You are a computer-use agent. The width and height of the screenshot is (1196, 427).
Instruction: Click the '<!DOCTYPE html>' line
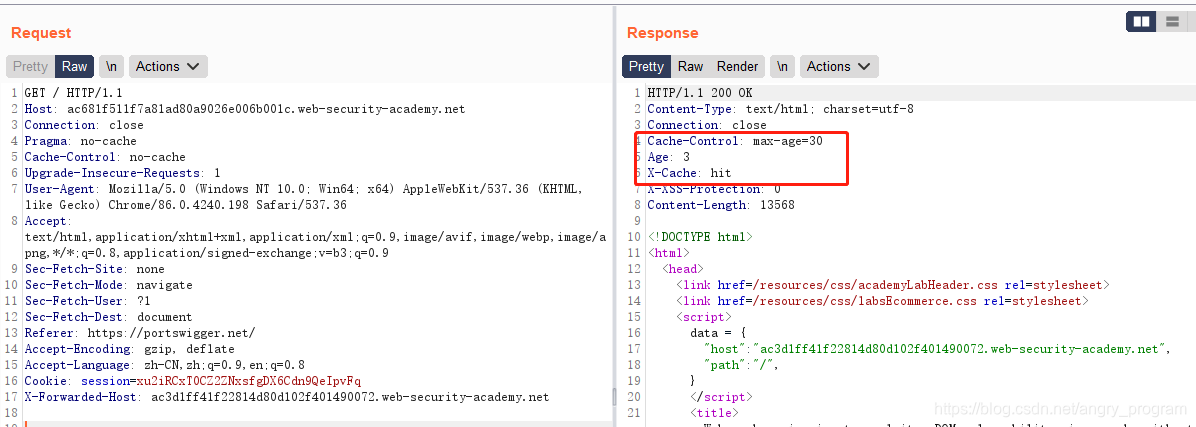pos(700,237)
